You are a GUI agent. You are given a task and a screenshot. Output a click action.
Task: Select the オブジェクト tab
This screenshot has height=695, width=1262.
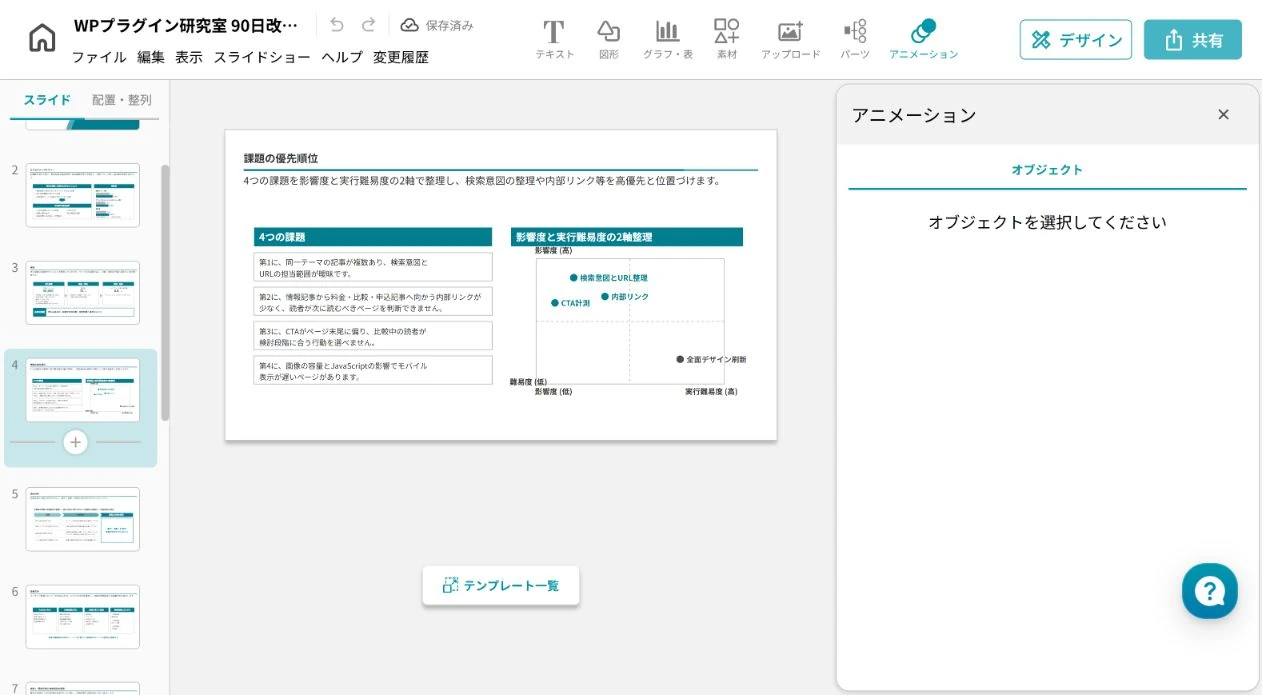pyautogui.click(x=1047, y=170)
